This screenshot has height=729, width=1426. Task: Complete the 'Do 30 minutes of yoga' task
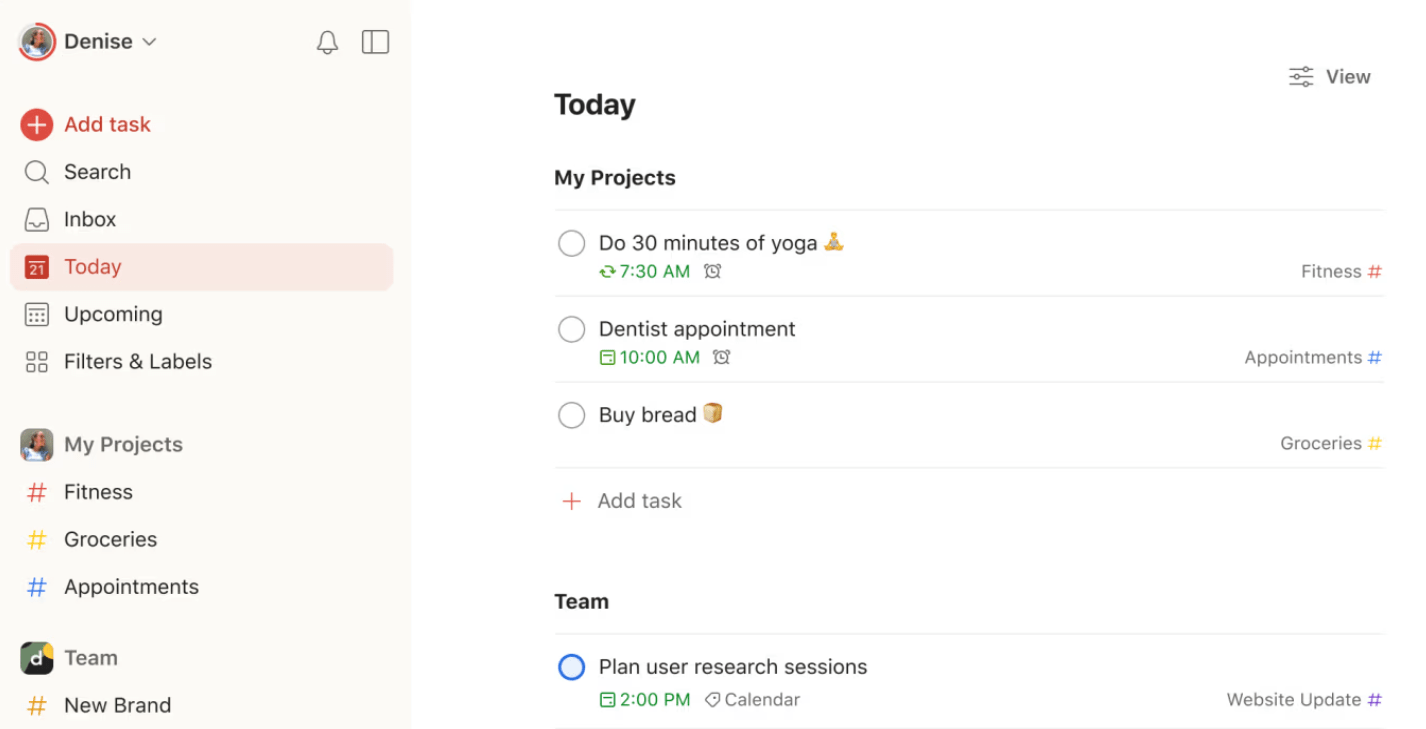[x=571, y=243]
